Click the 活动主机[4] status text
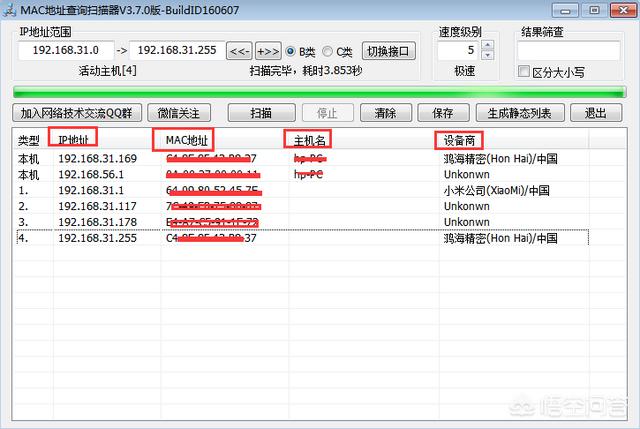The image size is (640, 429). pyautogui.click(x=108, y=71)
